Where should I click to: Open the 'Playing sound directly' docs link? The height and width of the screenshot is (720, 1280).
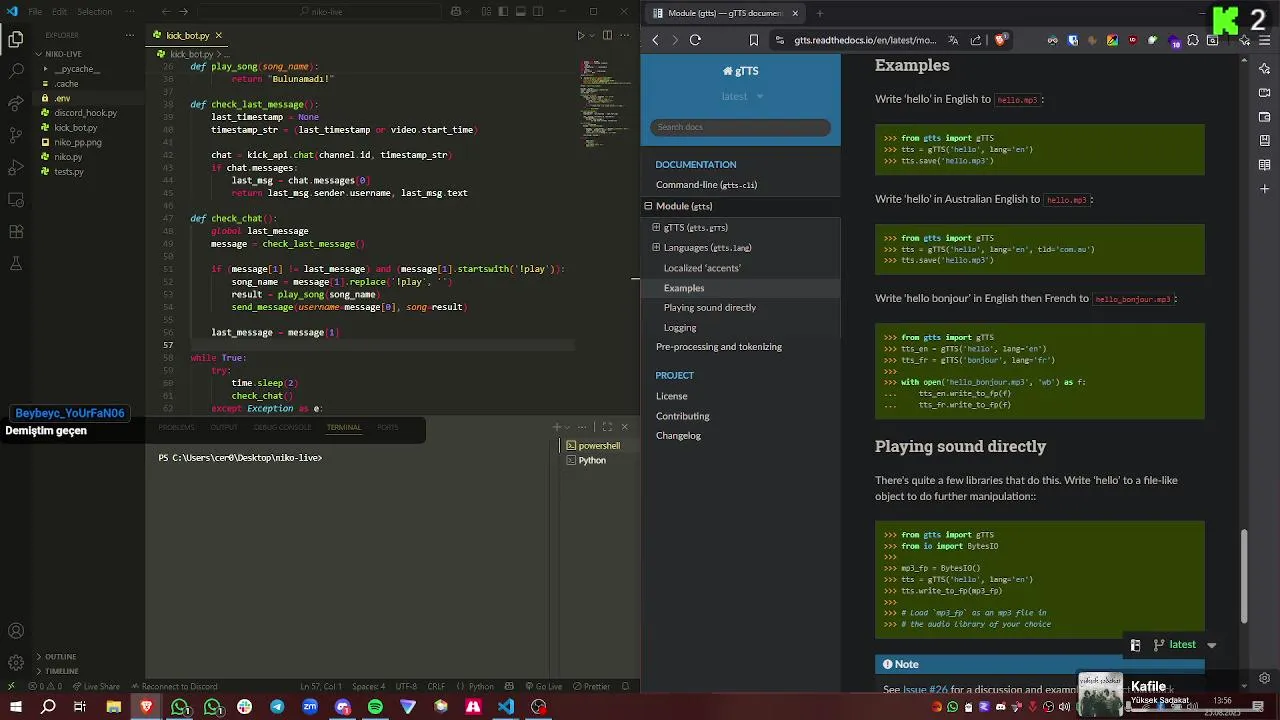click(710, 307)
